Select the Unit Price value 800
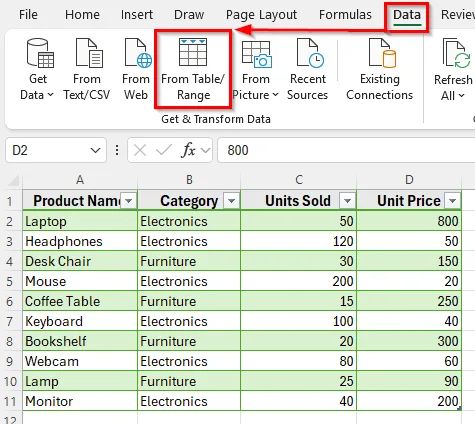Screen dimensions: 475x424 (409, 221)
